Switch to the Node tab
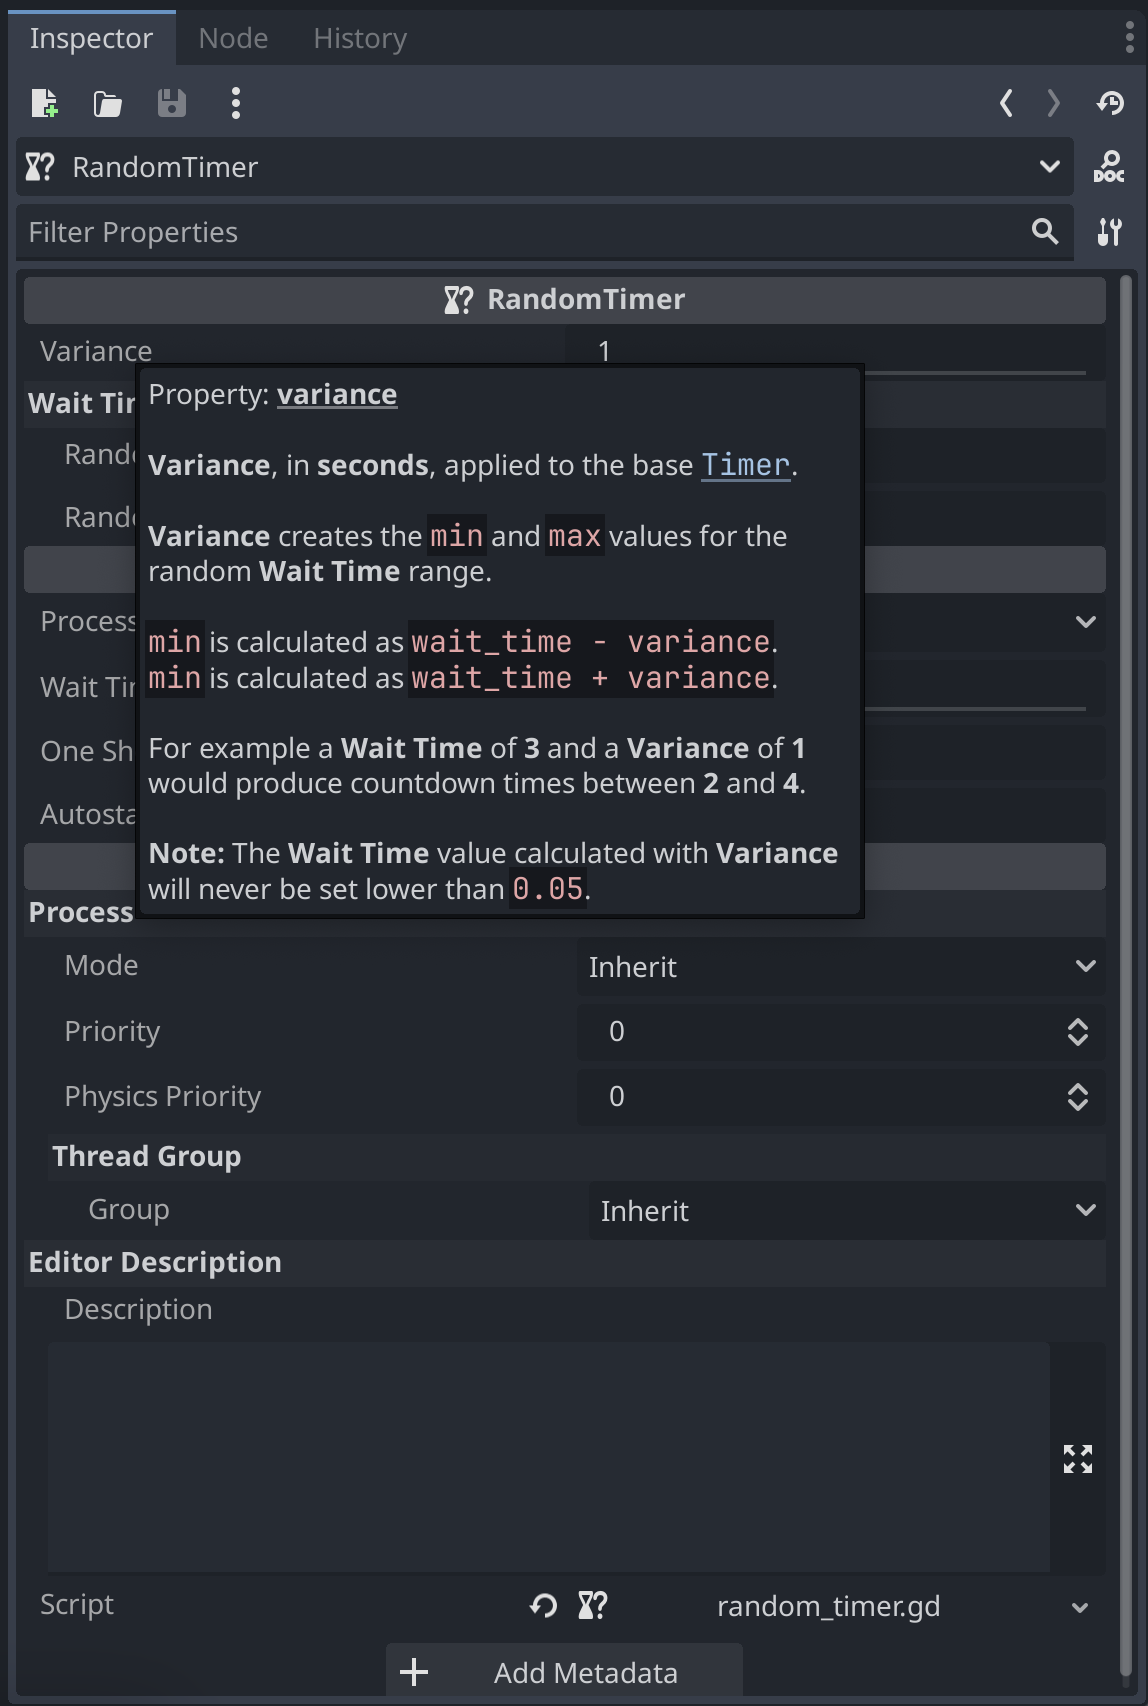1148x1706 pixels. click(x=233, y=38)
